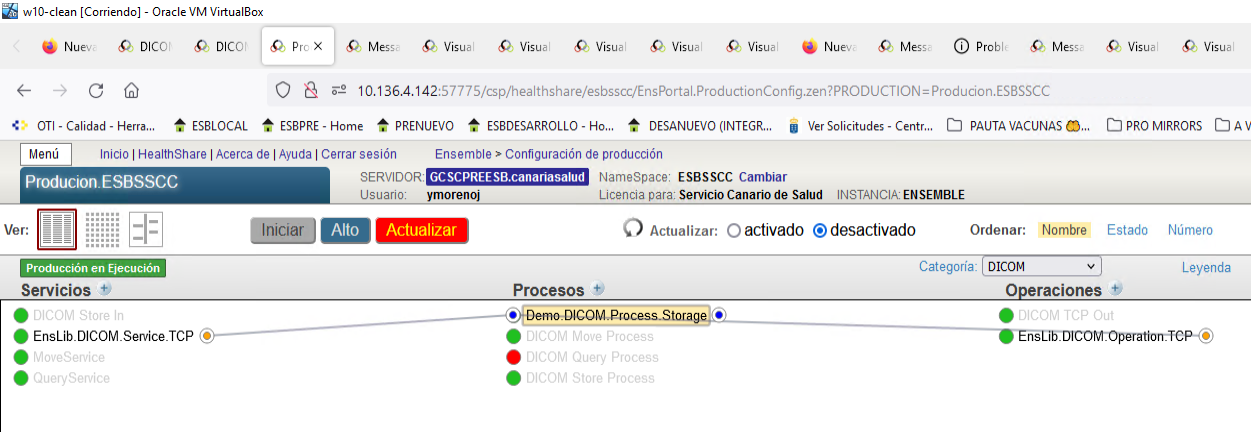The image size is (1251, 432).
Task: Click the red status dot of DICOM Query Process
Action: pyautogui.click(x=514, y=357)
